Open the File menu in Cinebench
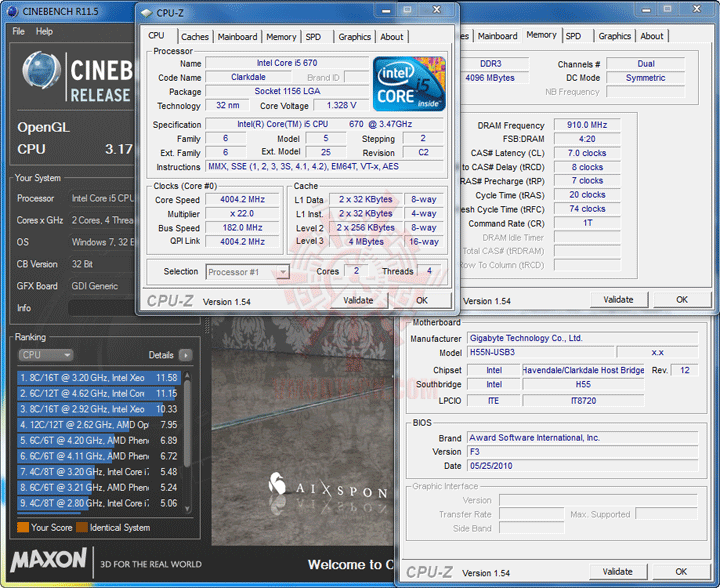Image resolution: width=720 pixels, height=588 pixels. (x=18, y=31)
